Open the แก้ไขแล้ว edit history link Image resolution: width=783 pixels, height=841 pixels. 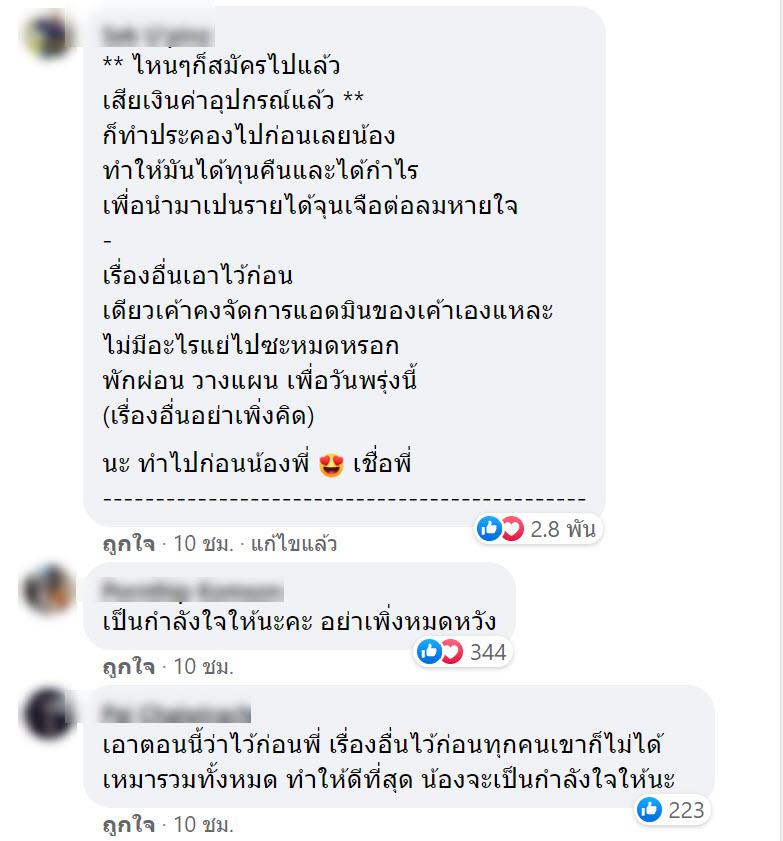click(x=294, y=544)
